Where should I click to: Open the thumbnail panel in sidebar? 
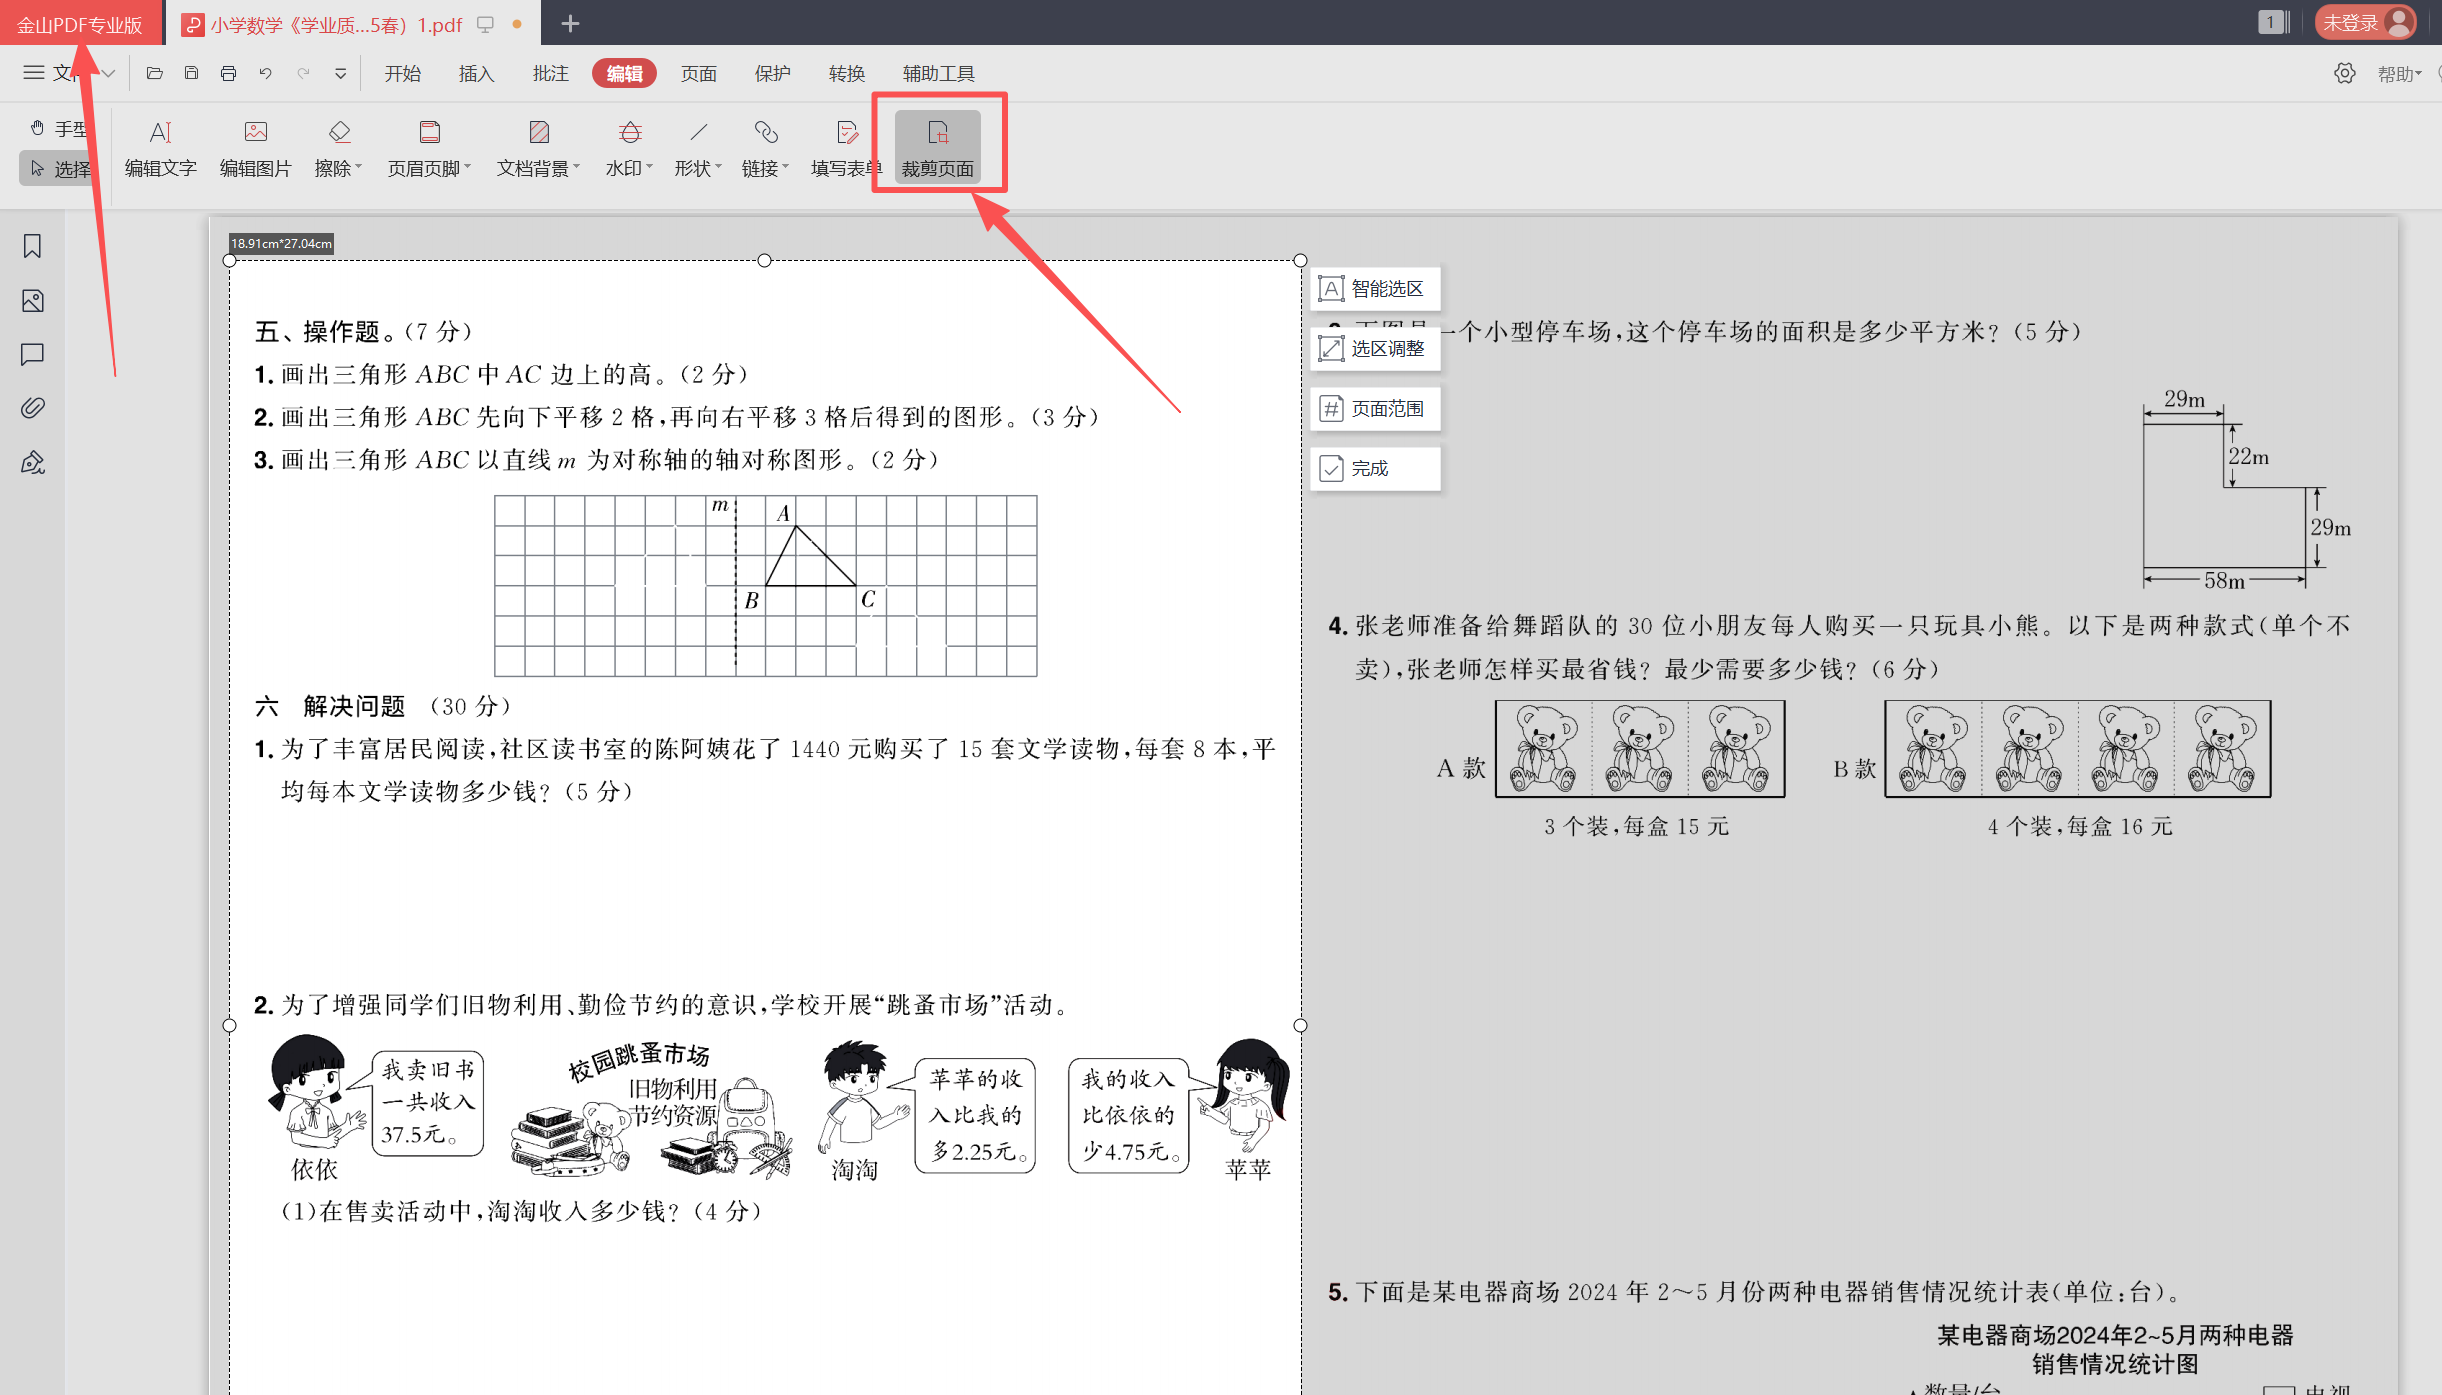(x=32, y=300)
